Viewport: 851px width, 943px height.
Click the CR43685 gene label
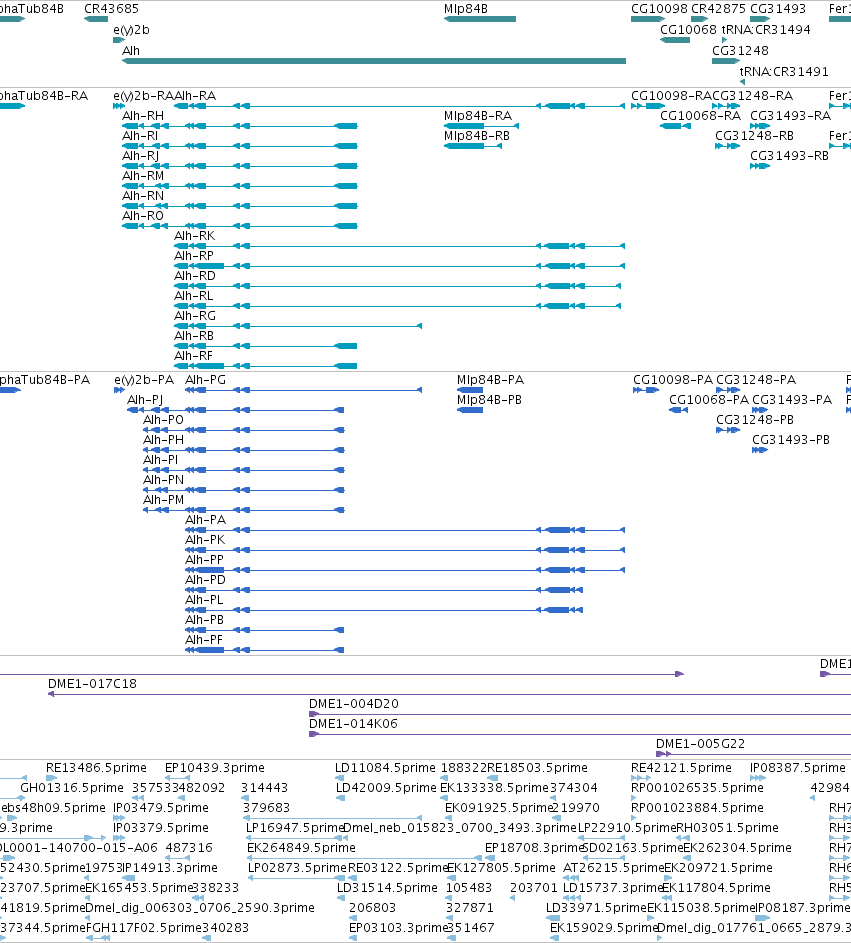click(111, 9)
